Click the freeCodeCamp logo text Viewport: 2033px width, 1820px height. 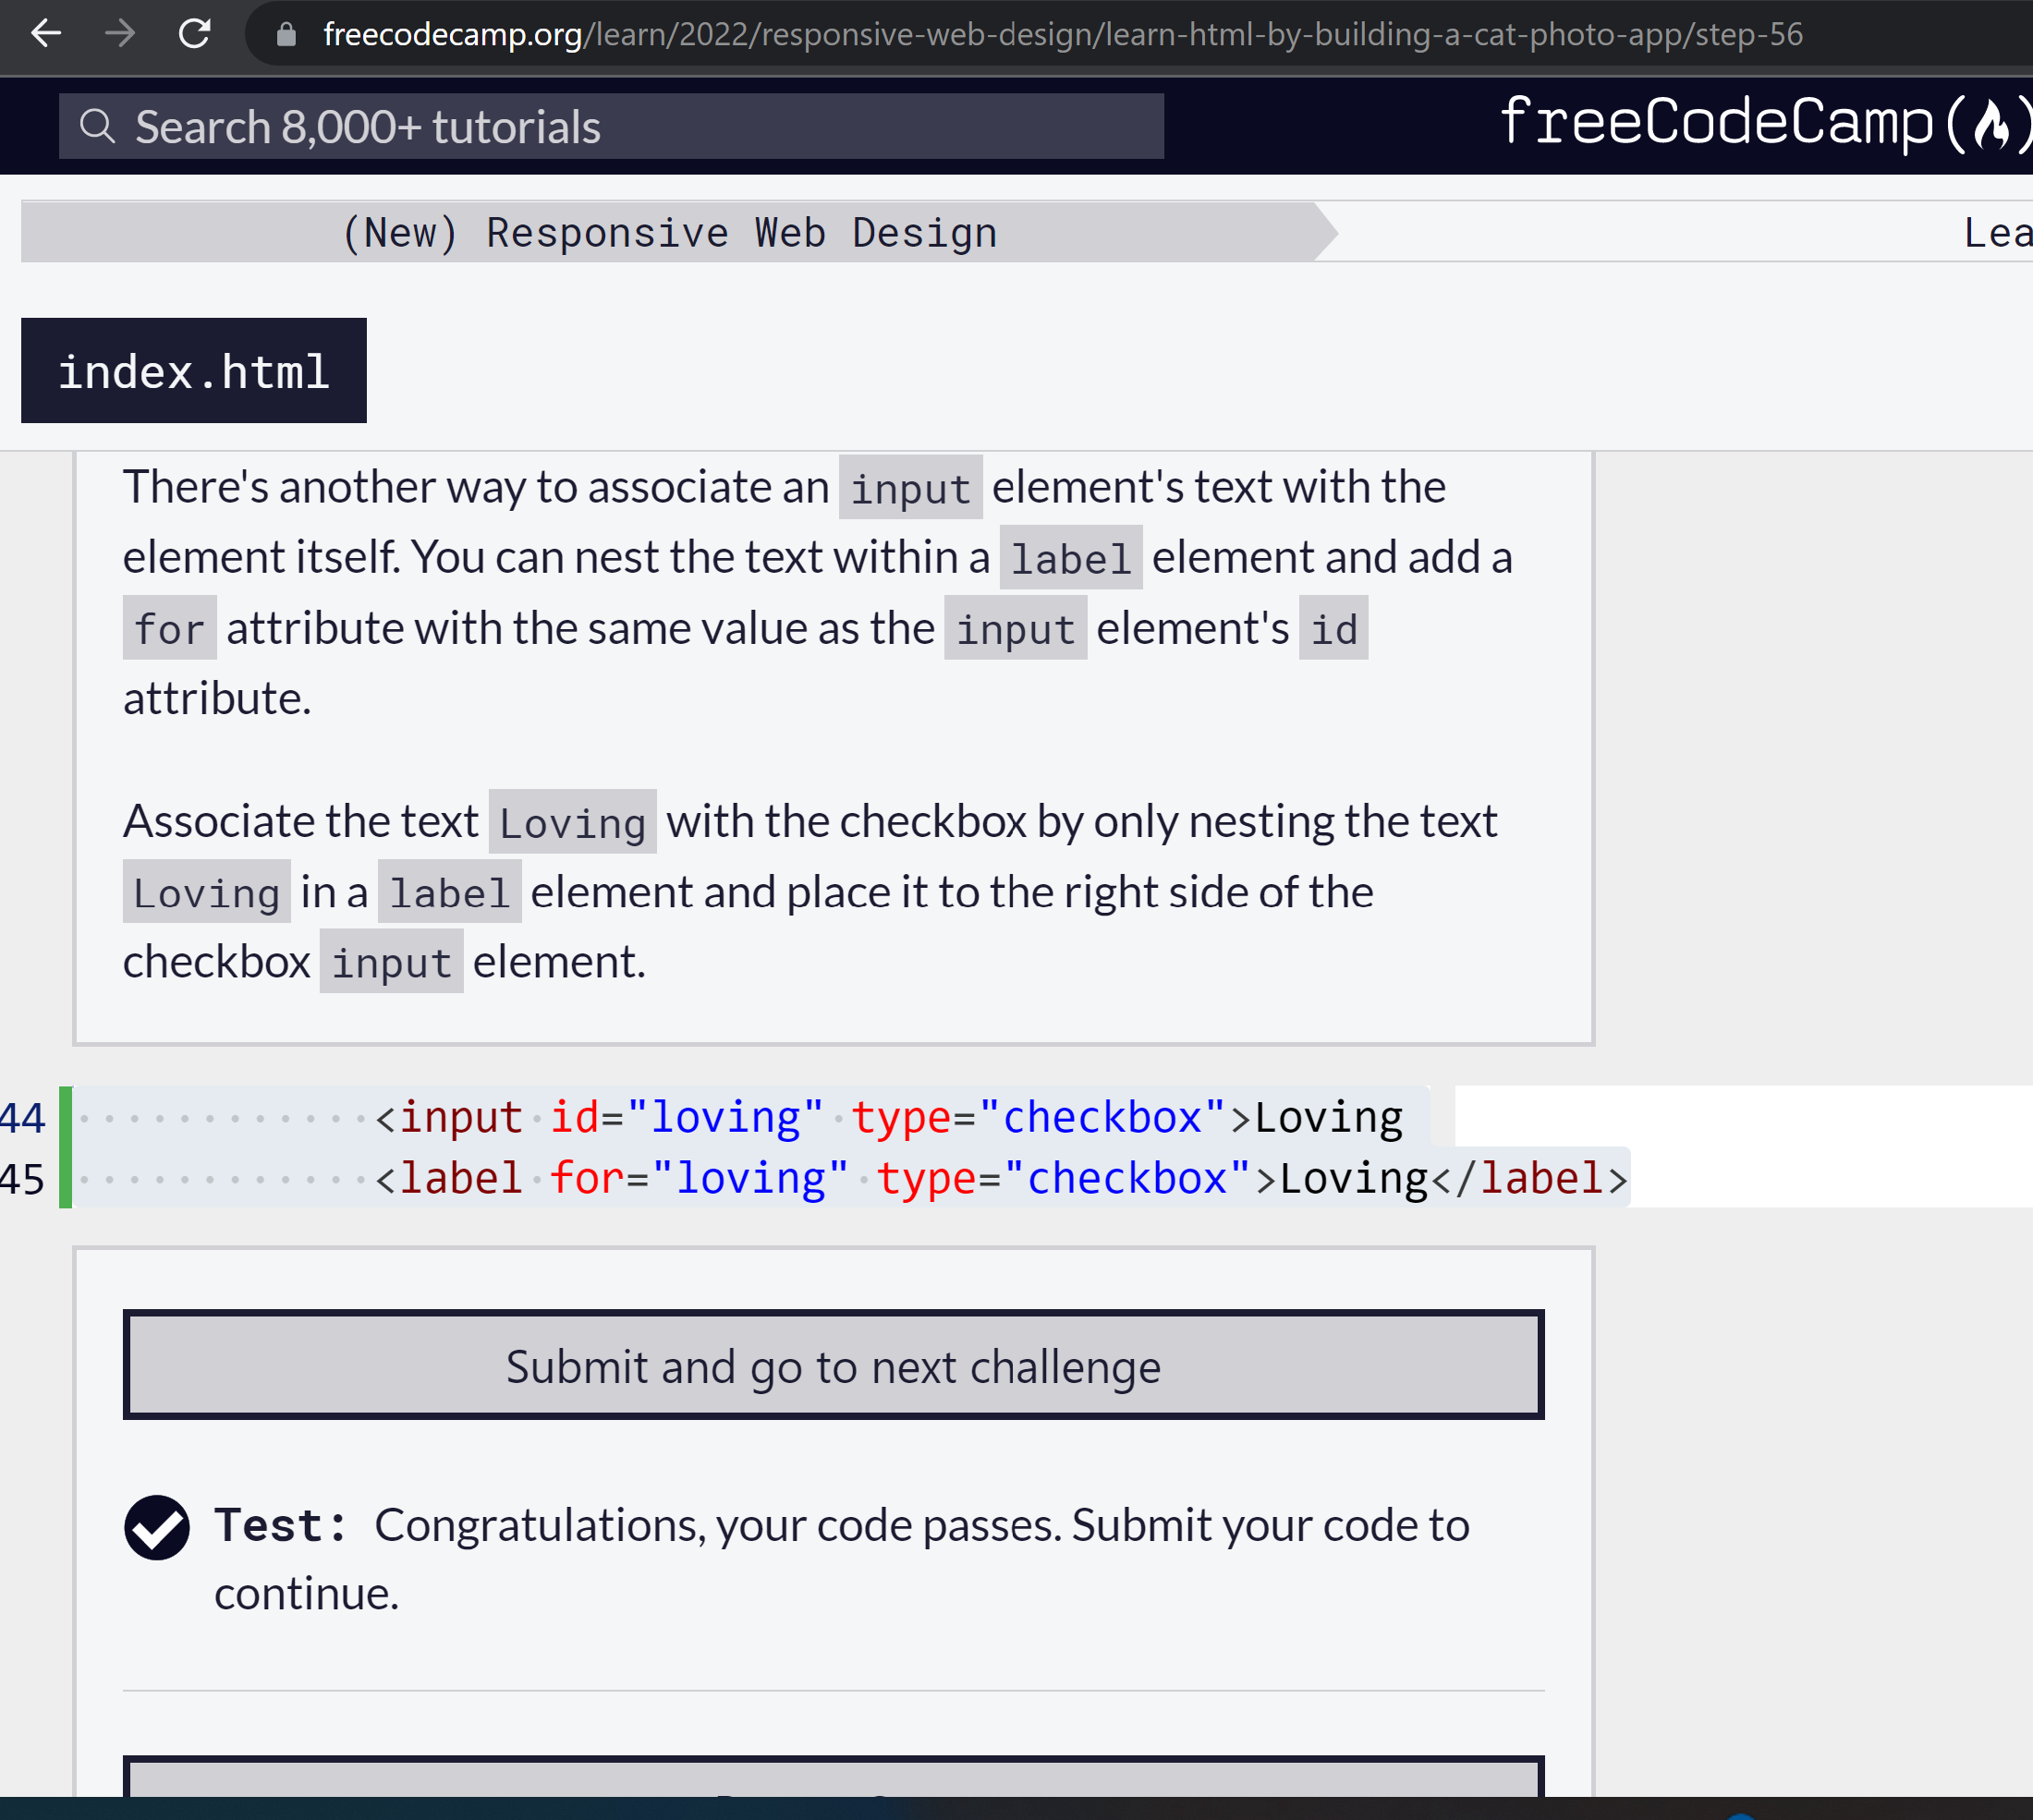coord(1716,123)
